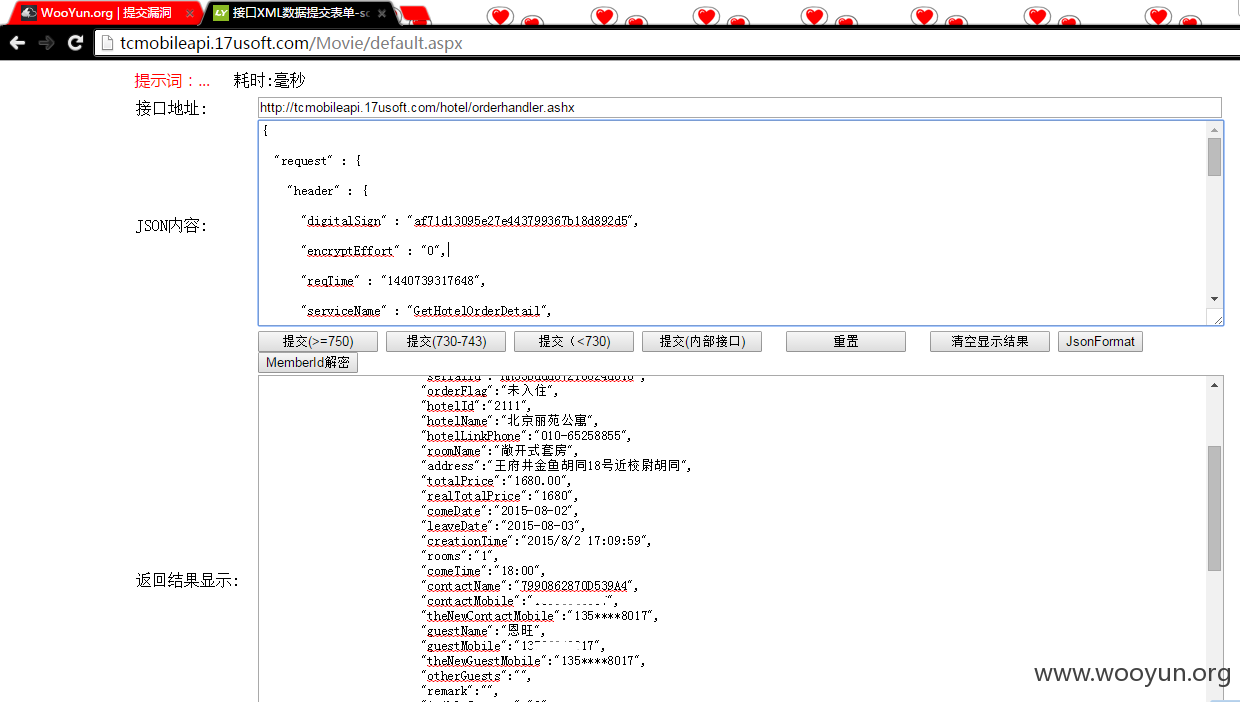Click the "request" : { line

[318, 161]
